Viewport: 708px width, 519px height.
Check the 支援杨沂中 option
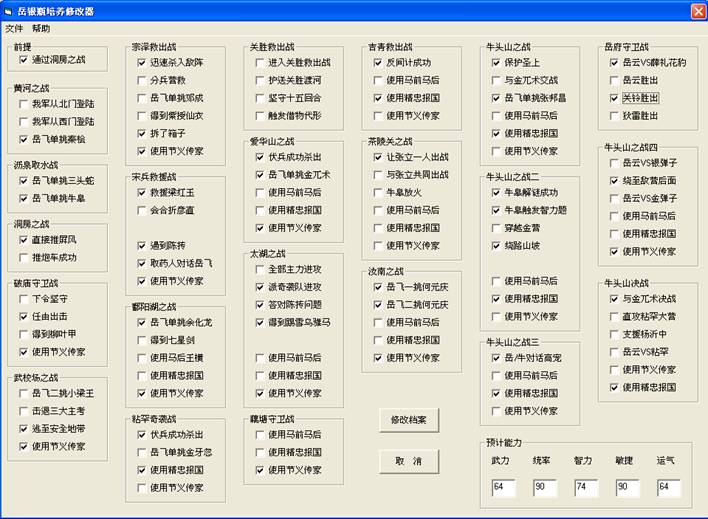[614, 334]
